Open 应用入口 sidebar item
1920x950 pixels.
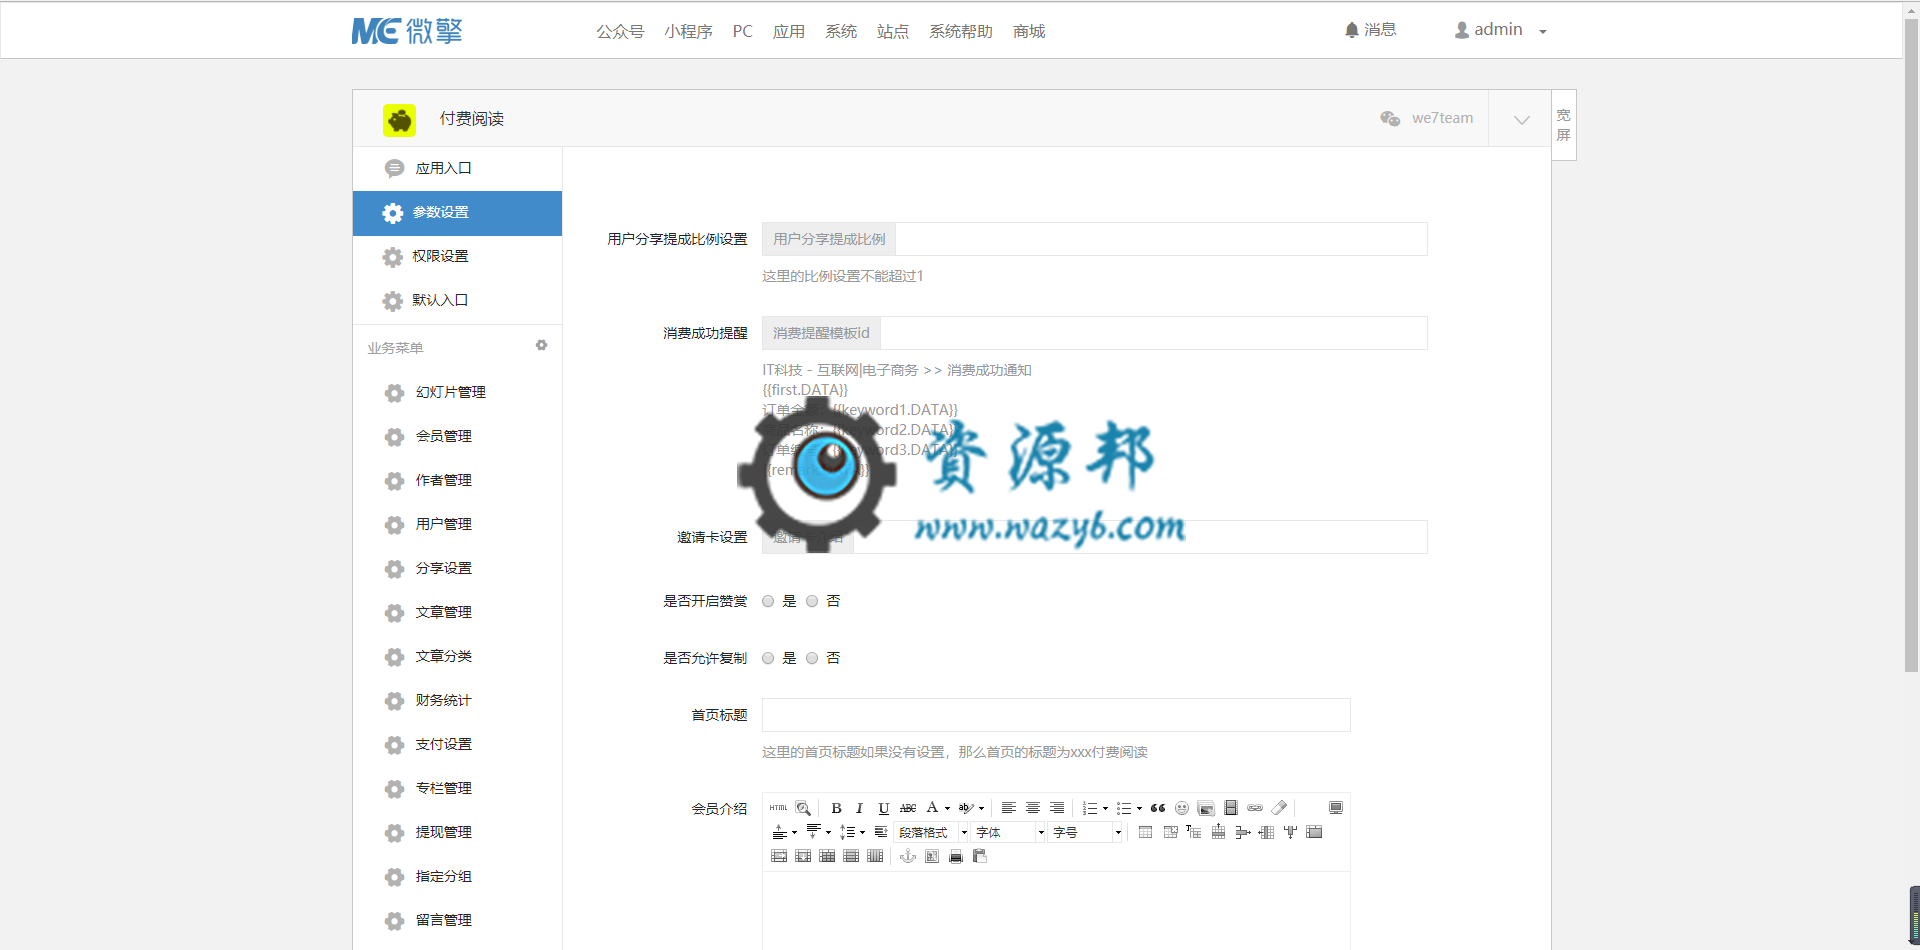(x=457, y=169)
